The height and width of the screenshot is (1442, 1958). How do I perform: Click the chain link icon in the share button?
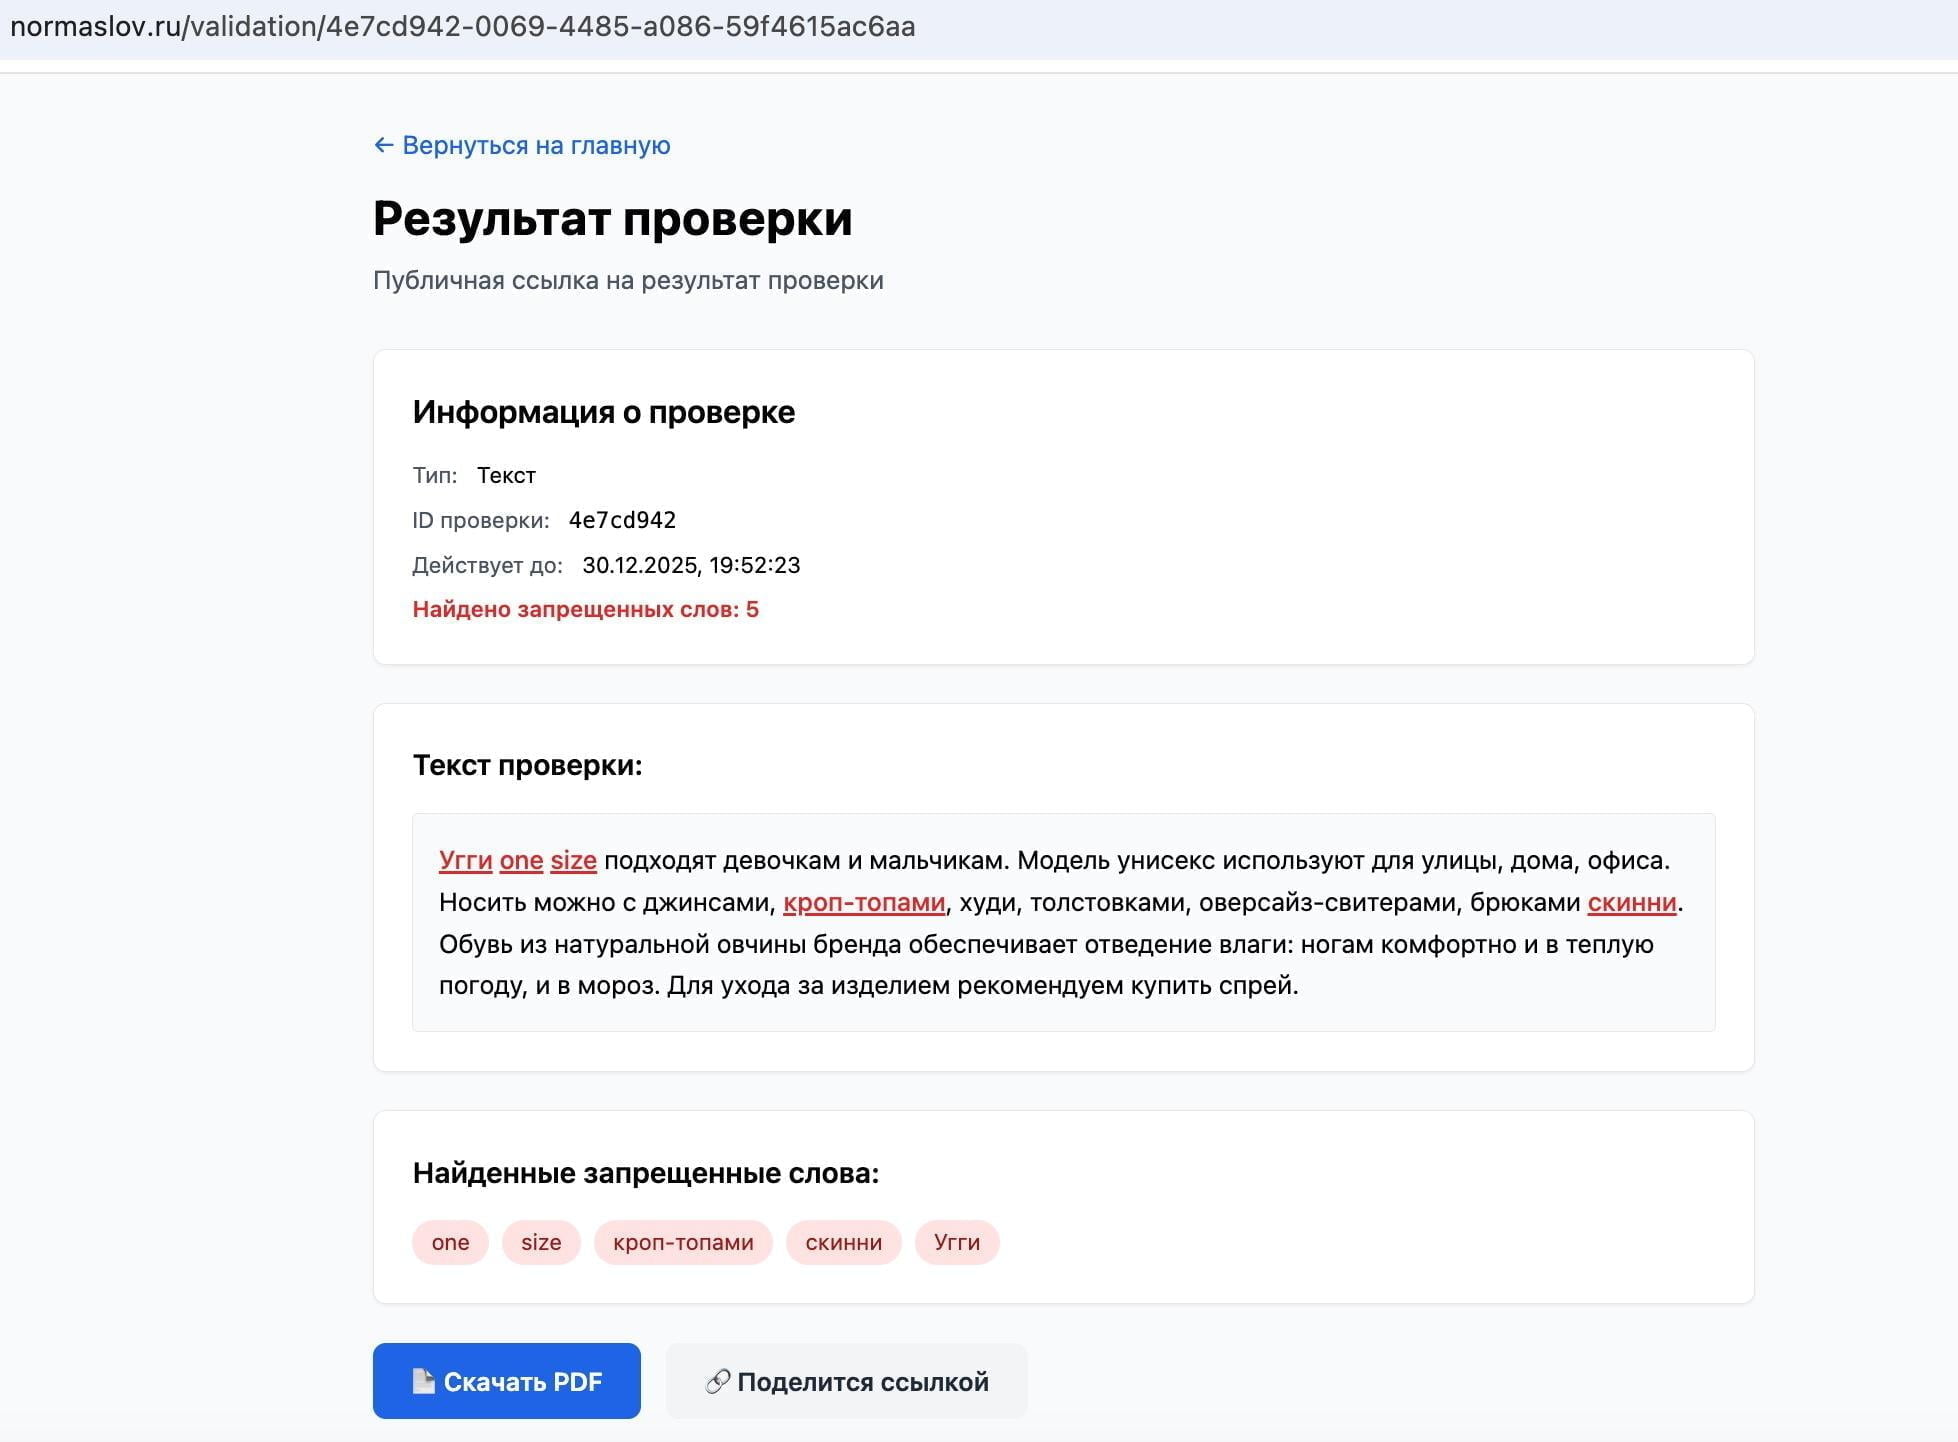[x=716, y=1381]
